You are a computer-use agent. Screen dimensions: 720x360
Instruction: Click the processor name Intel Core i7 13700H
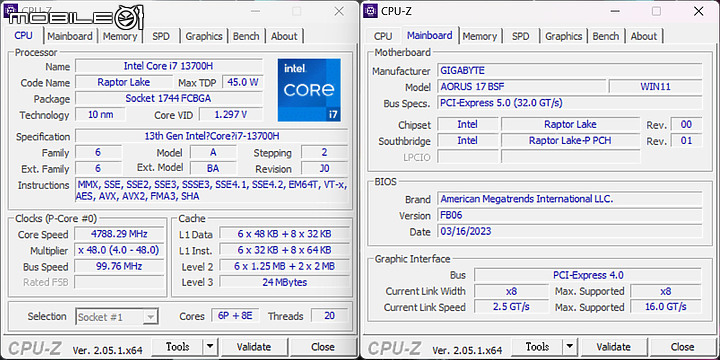click(169, 66)
